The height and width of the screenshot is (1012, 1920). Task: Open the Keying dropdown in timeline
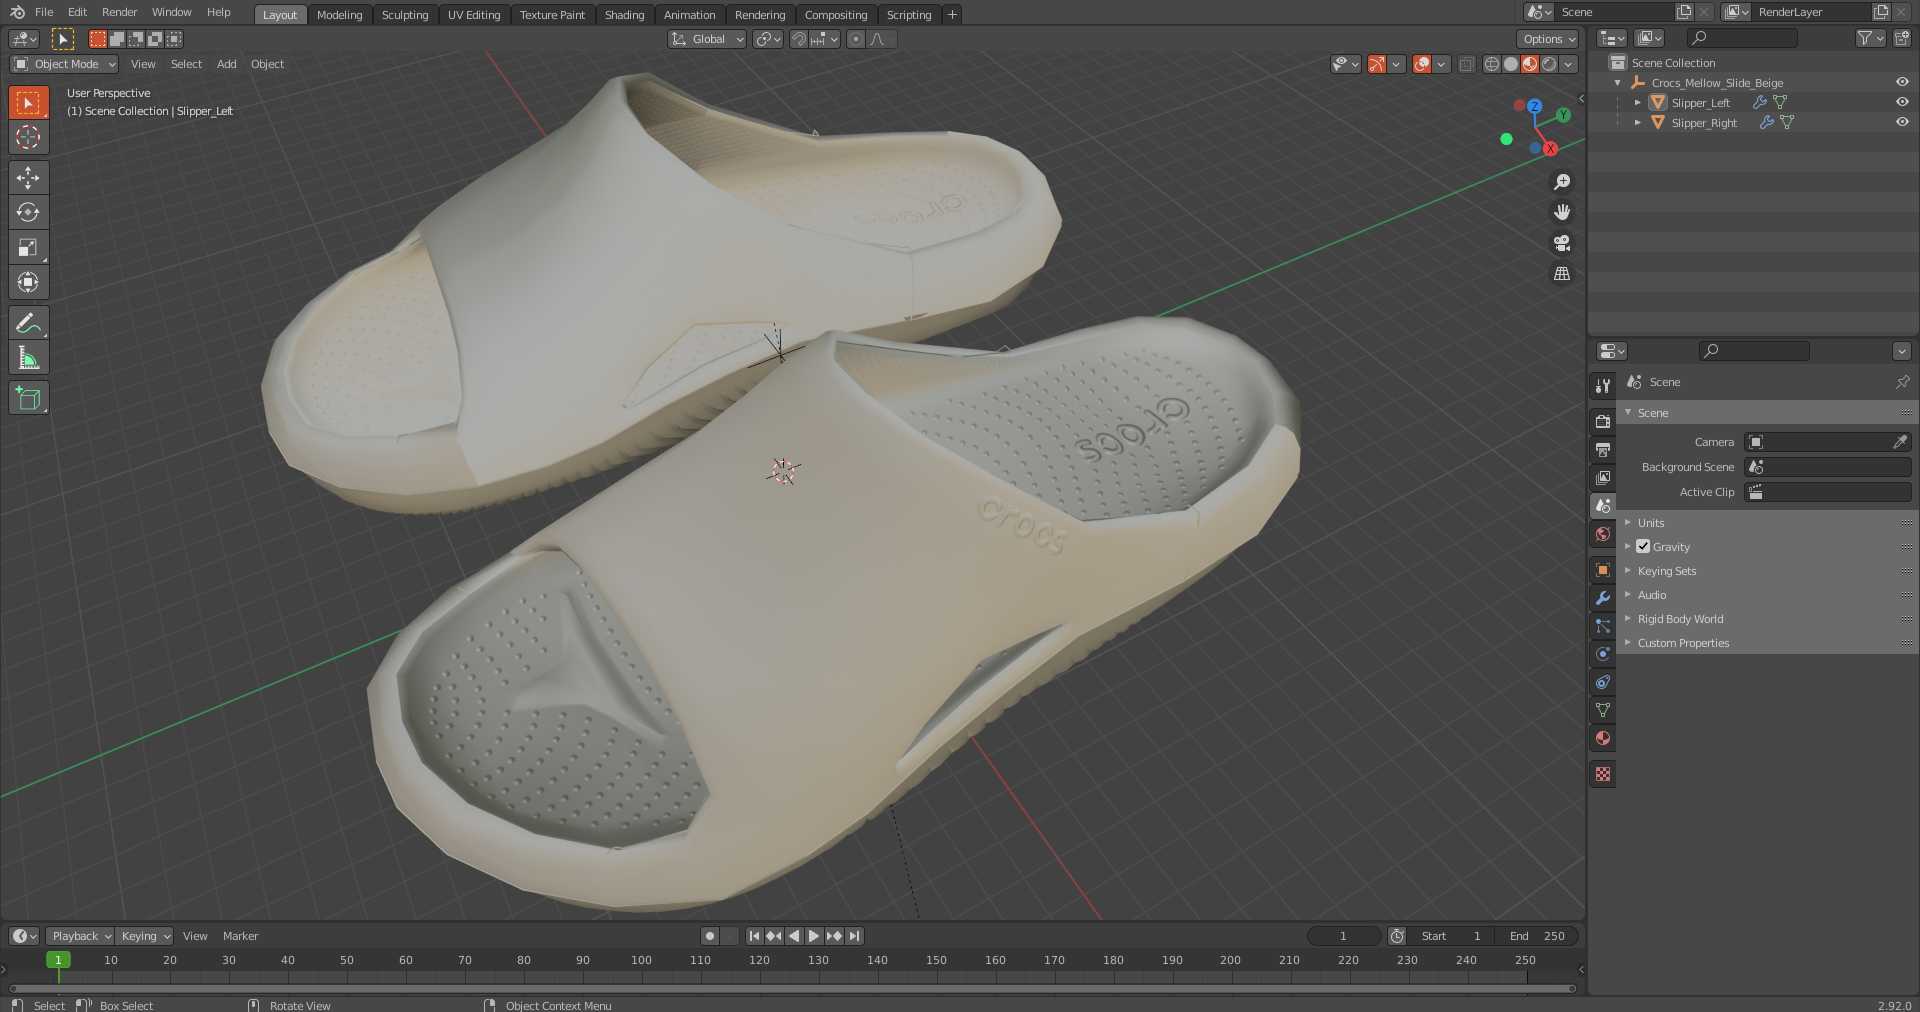coord(145,936)
